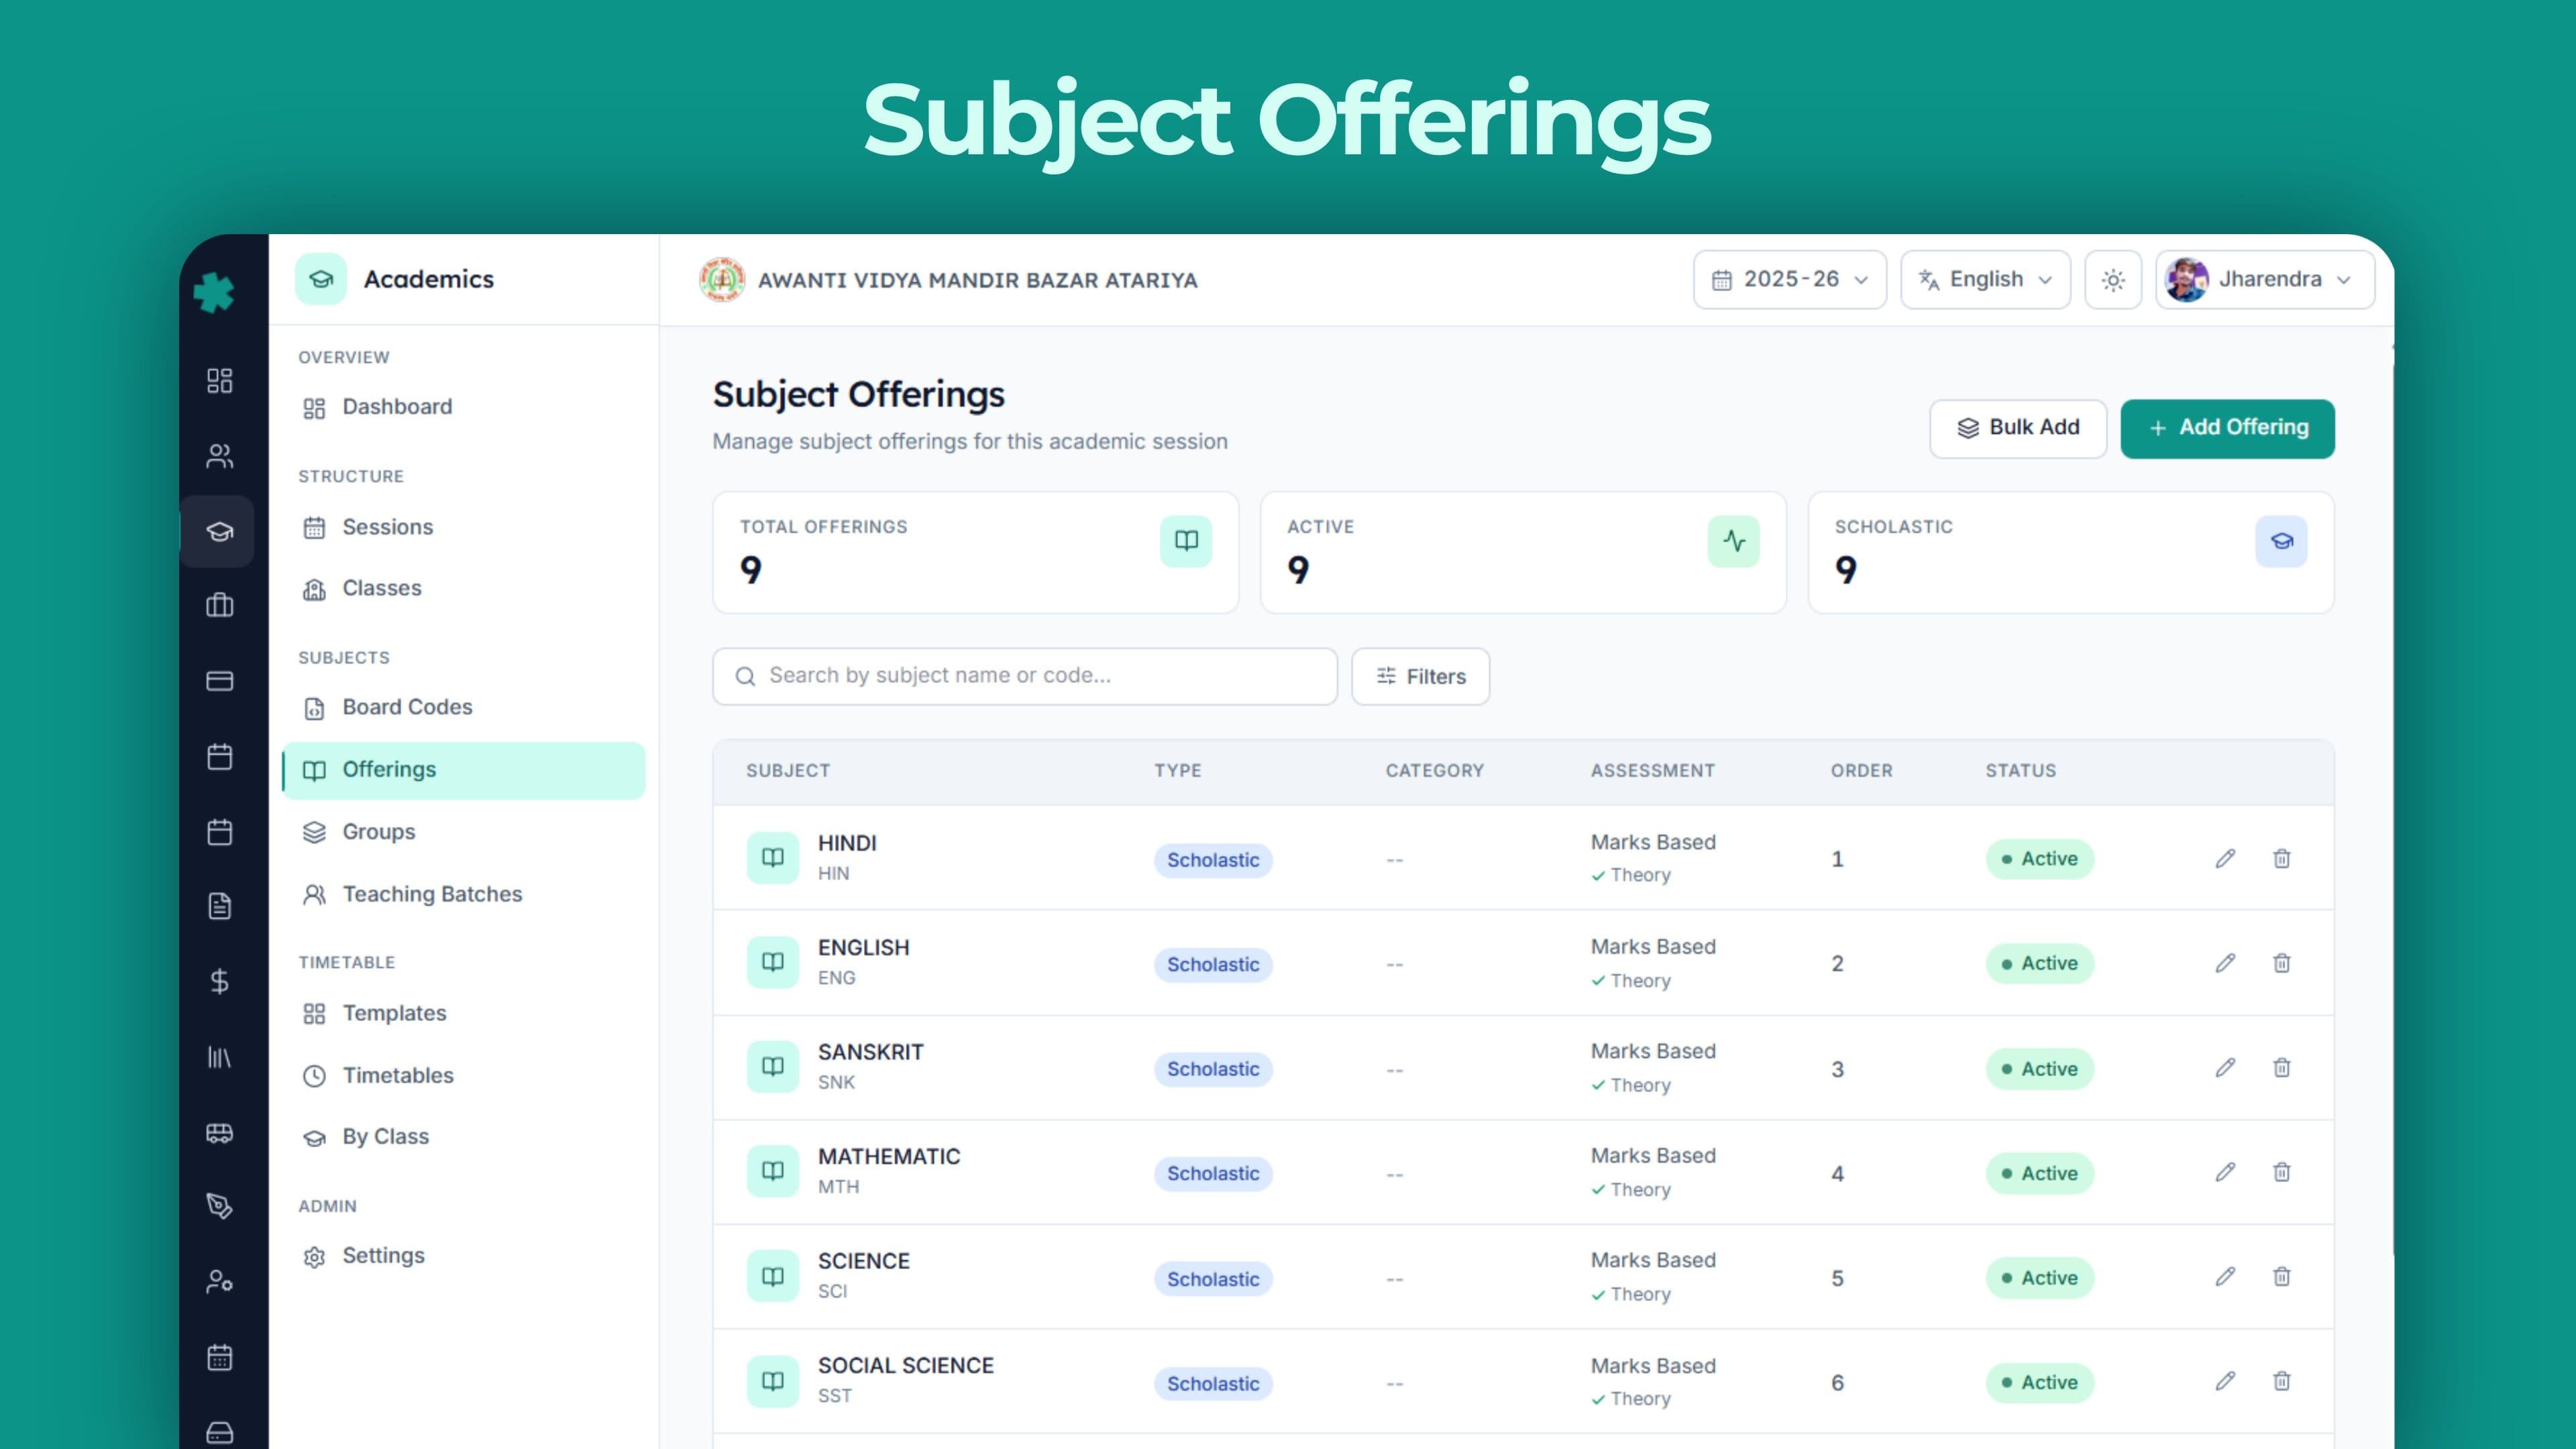
Task: Click the search by subject name field
Action: pyautogui.click(x=1024, y=676)
